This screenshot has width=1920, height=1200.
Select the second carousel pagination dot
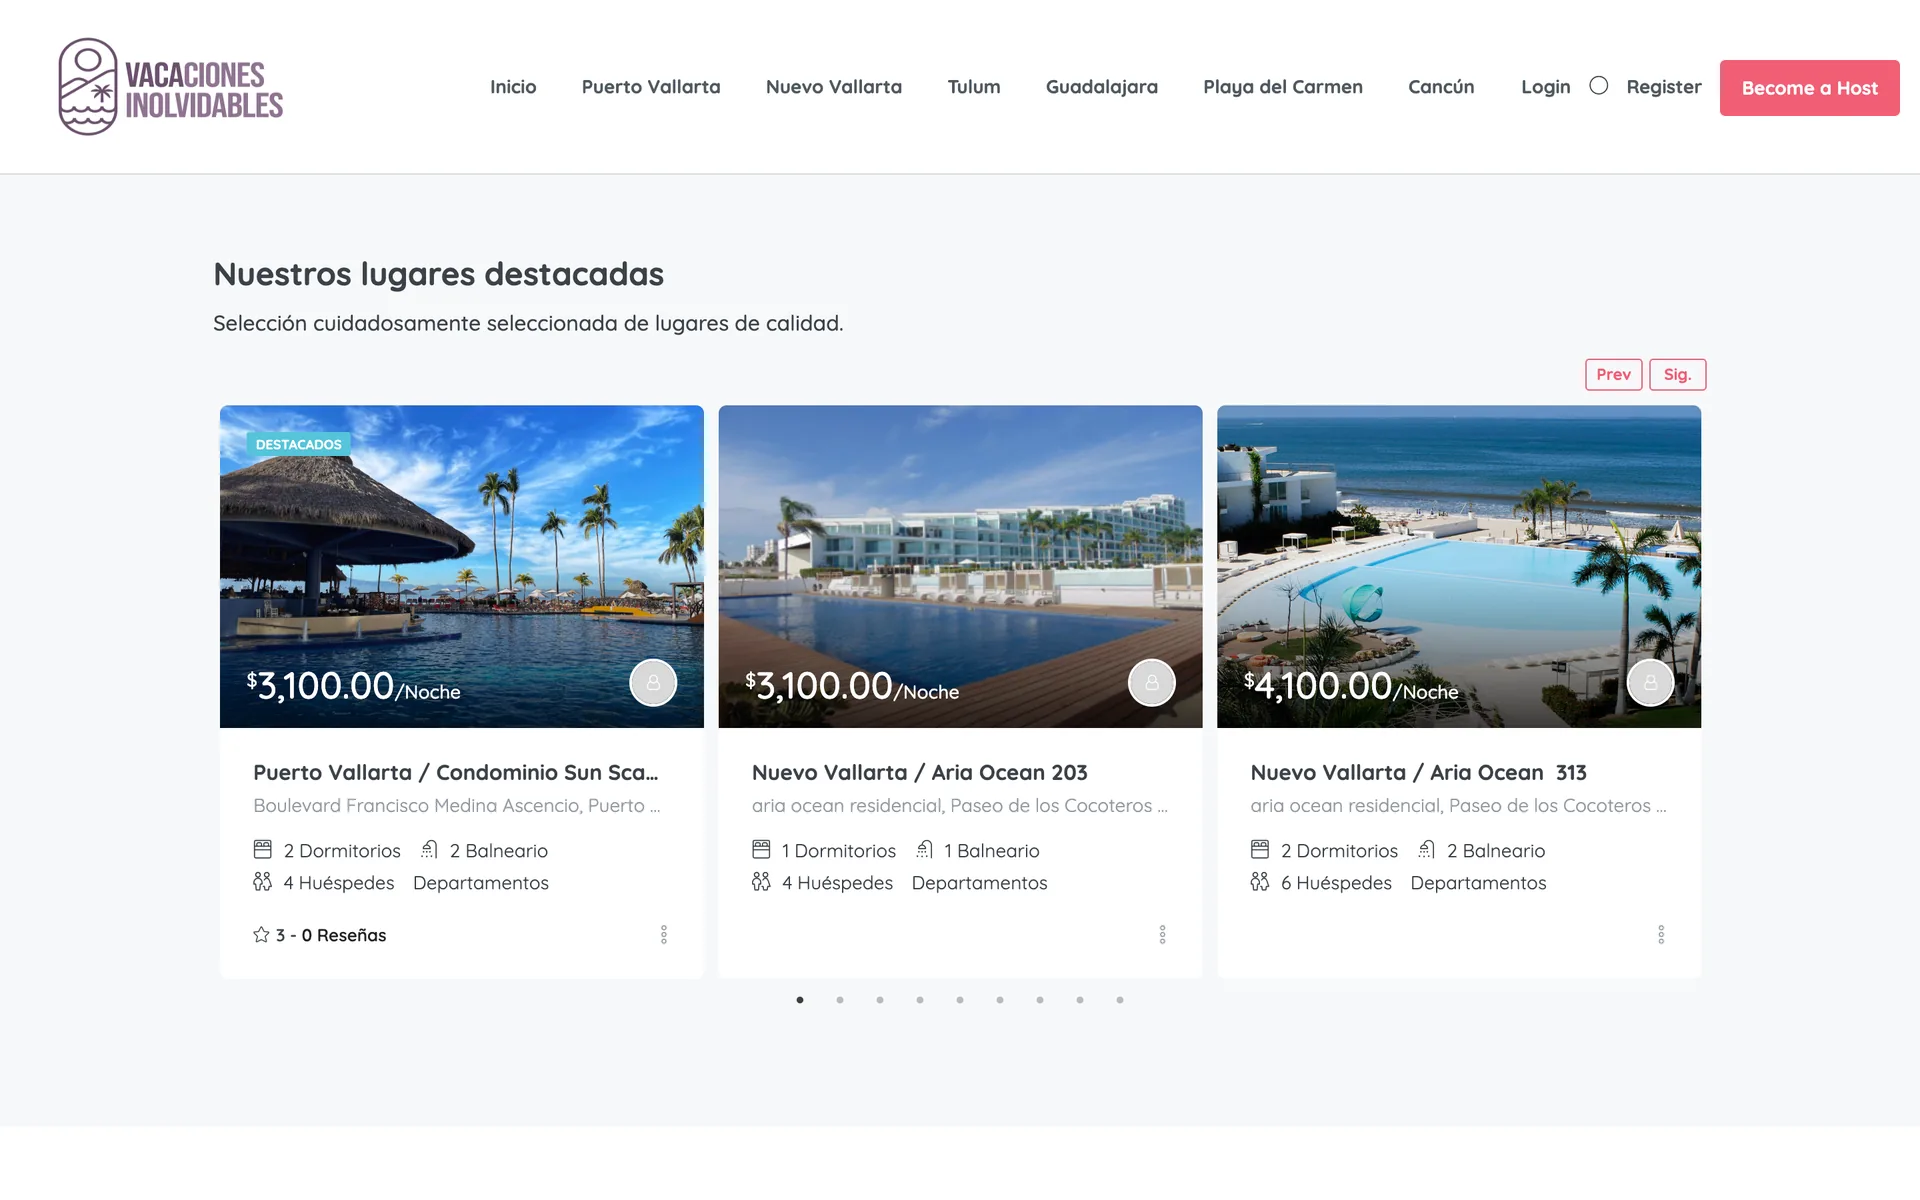click(840, 1000)
